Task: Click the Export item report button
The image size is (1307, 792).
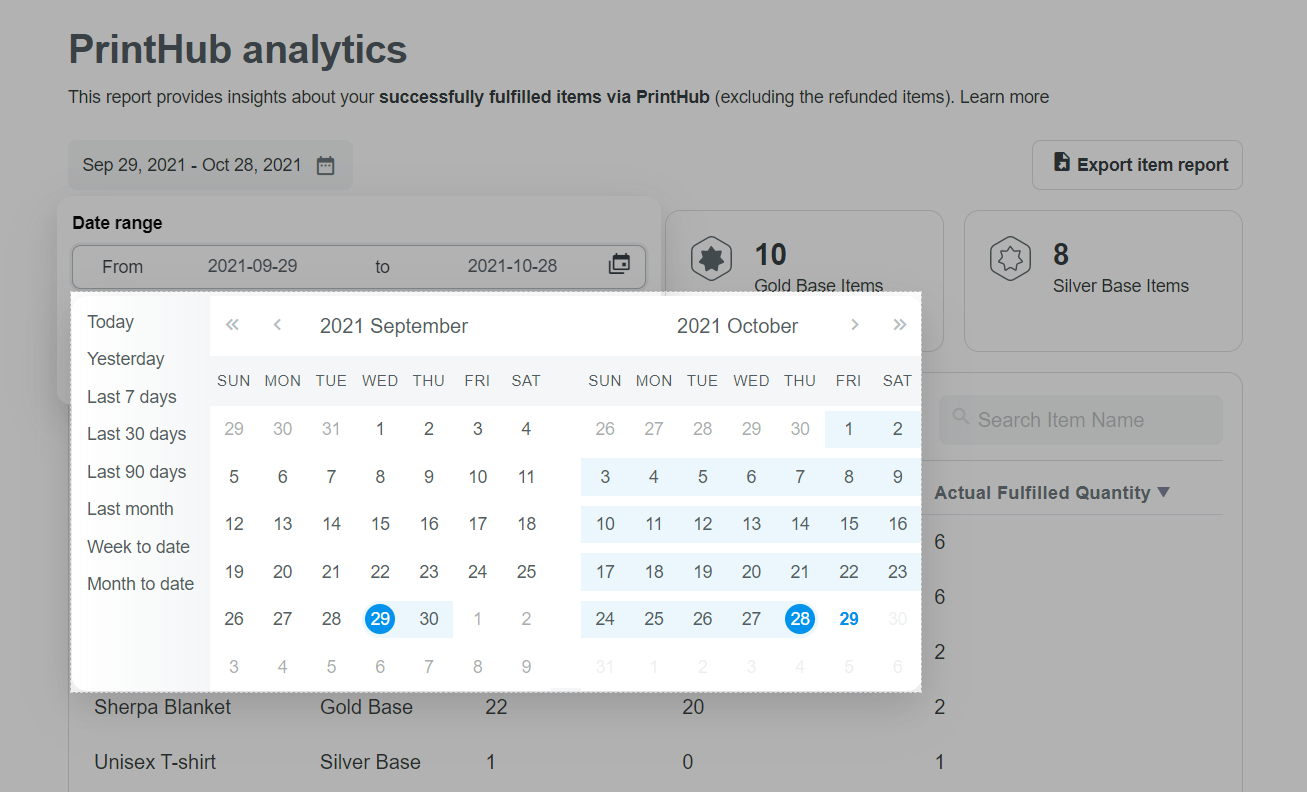Action: coord(1137,165)
